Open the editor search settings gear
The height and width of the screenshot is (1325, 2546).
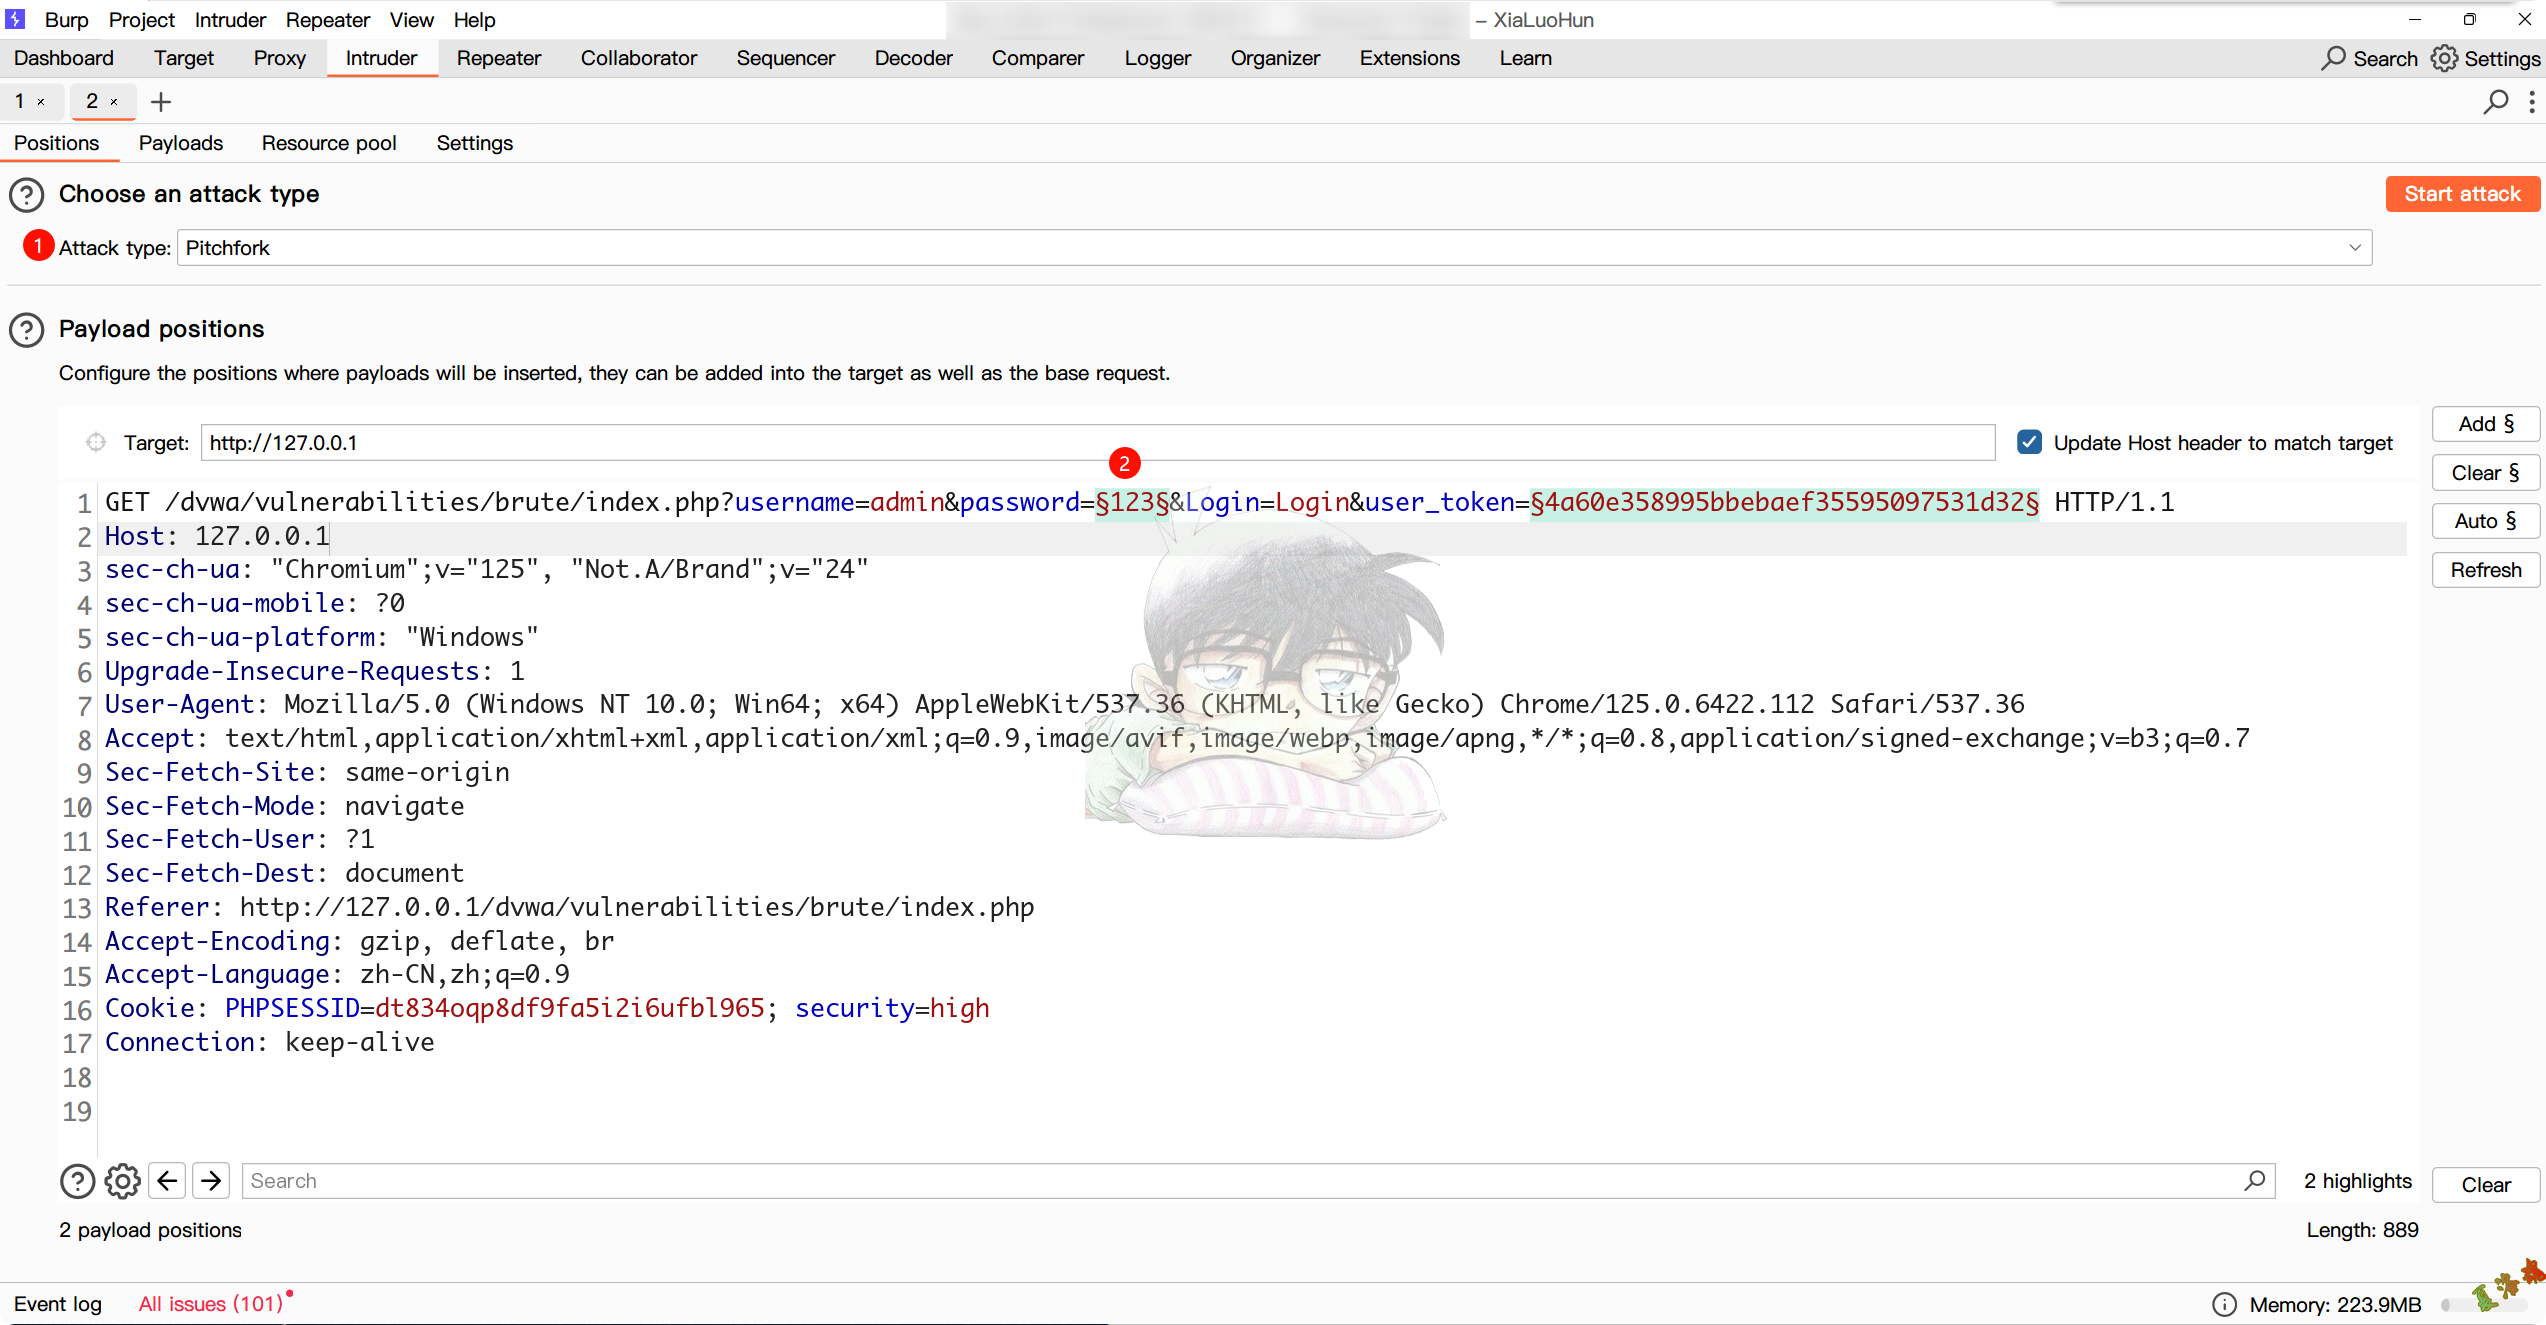tap(123, 1181)
